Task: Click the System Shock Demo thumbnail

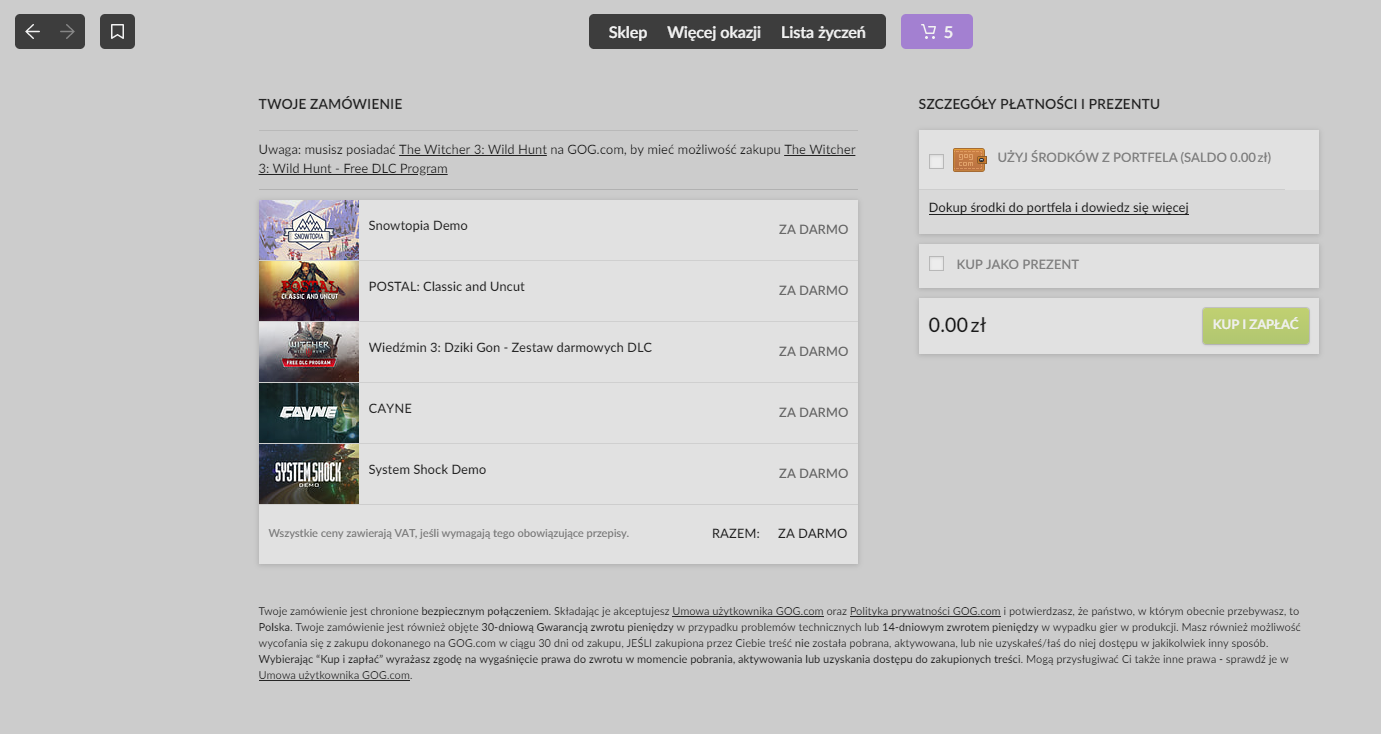Action: (x=309, y=474)
